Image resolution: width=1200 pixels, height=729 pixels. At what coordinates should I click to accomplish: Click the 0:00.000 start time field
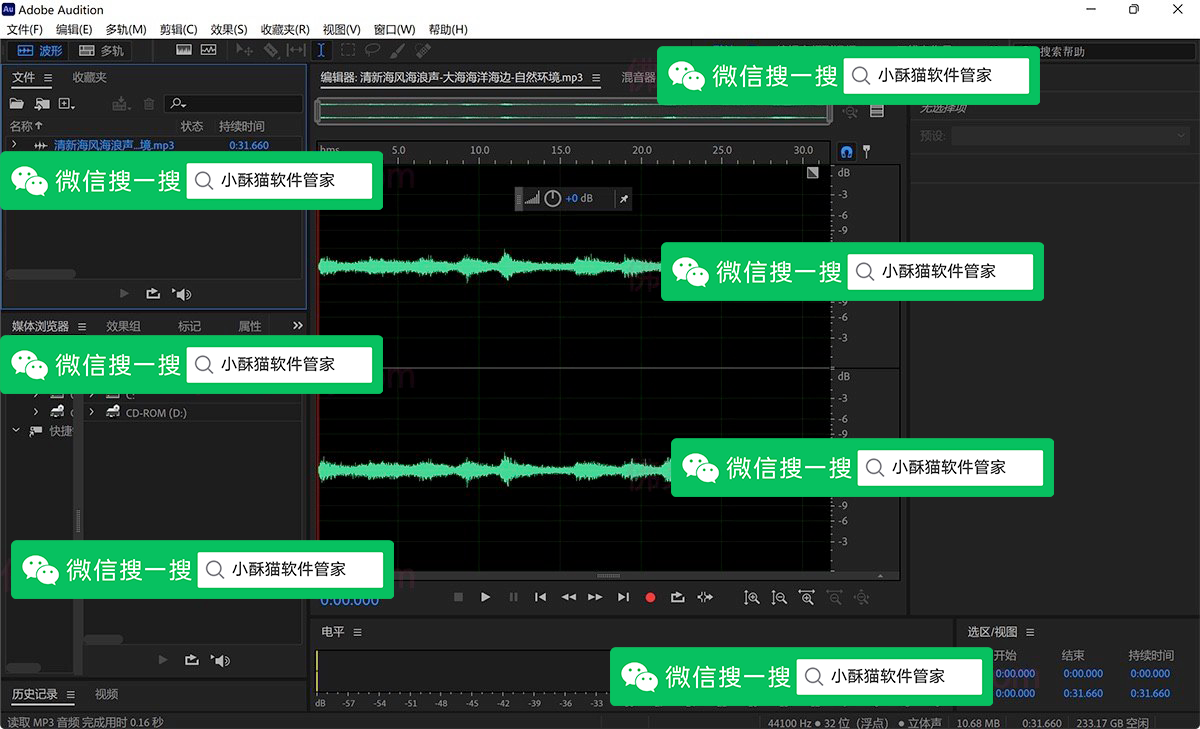tap(1016, 674)
